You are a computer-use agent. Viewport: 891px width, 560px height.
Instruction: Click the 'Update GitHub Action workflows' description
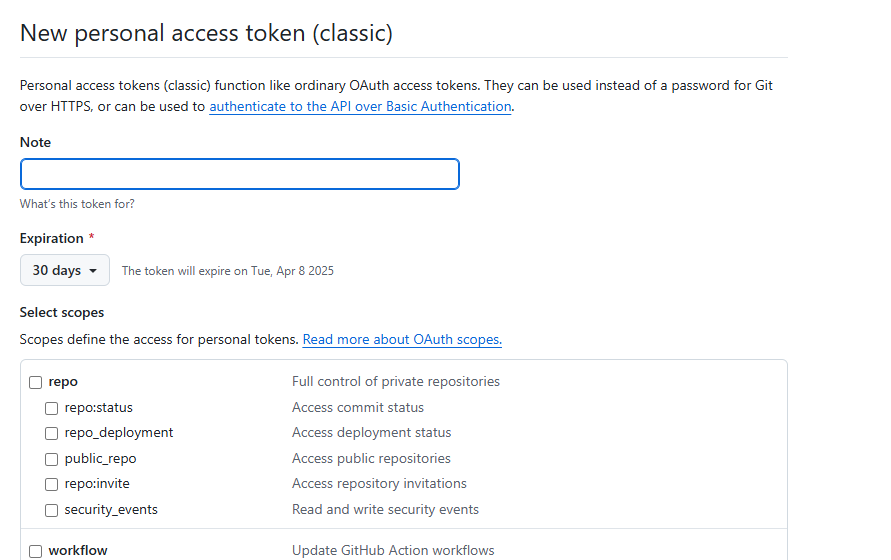coord(393,550)
